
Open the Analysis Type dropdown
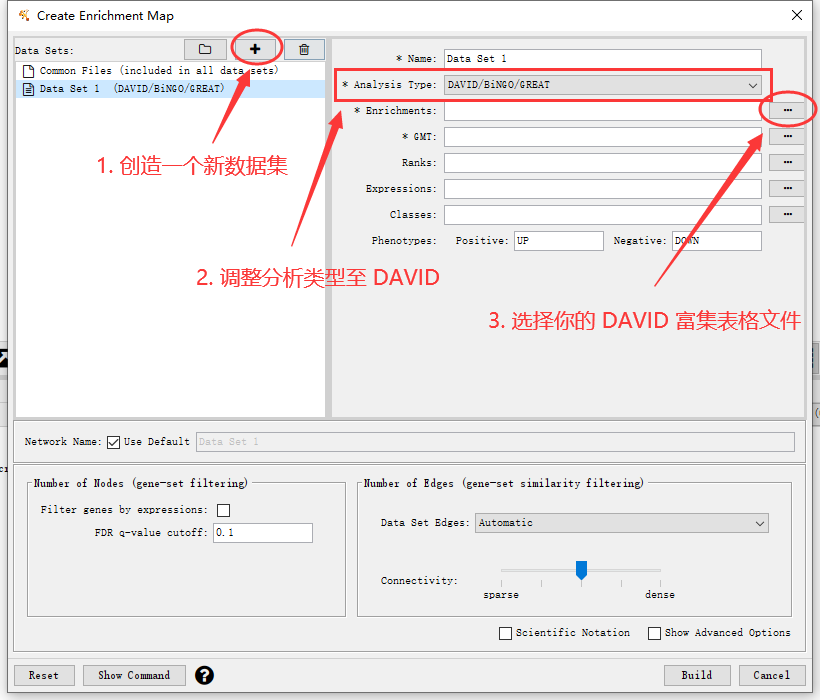point(603,85)
